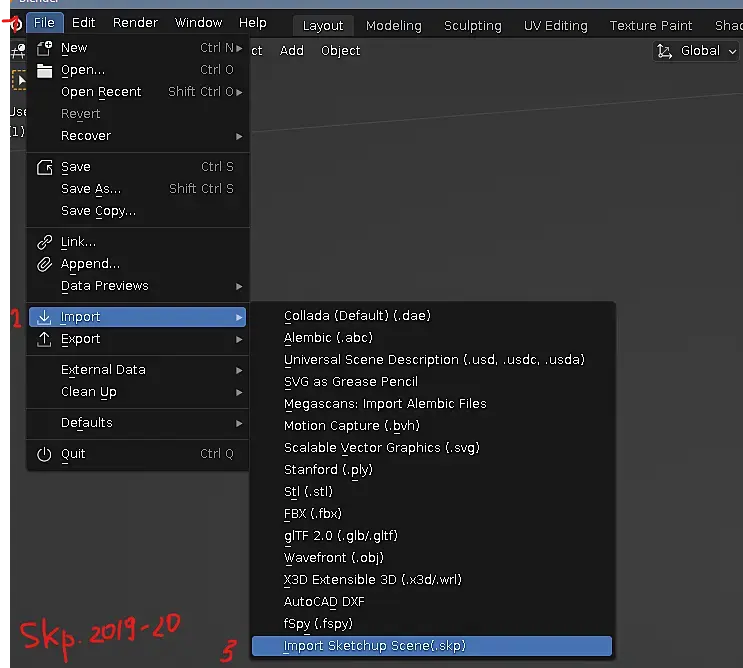This screenshot has width=743, height=668.
Task: Click the Quit power icon
Action: point(44,454)
